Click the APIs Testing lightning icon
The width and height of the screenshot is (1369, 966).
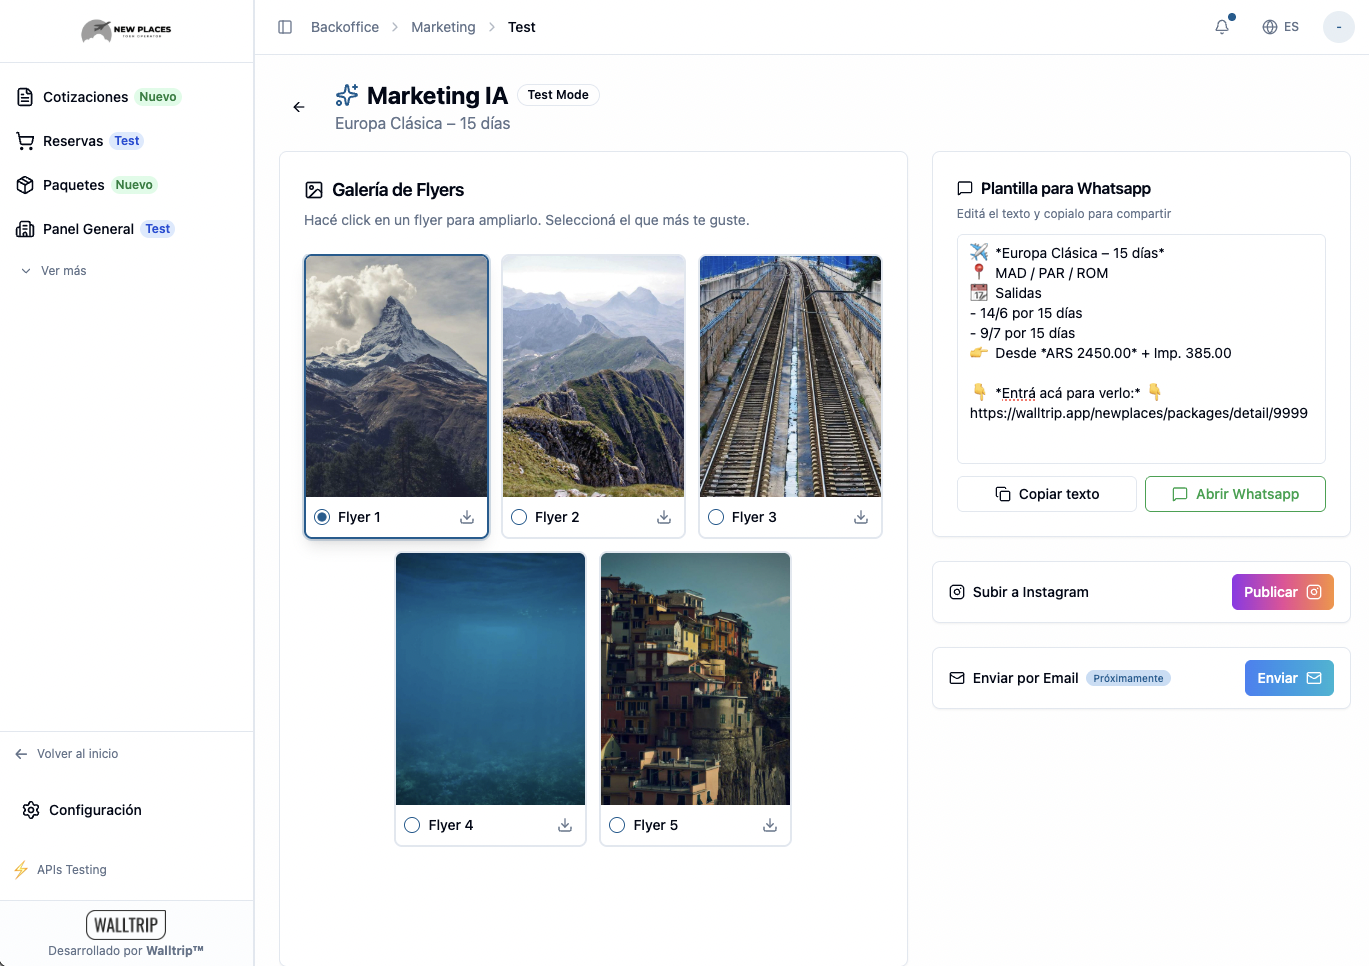click(x=21, y=870)
